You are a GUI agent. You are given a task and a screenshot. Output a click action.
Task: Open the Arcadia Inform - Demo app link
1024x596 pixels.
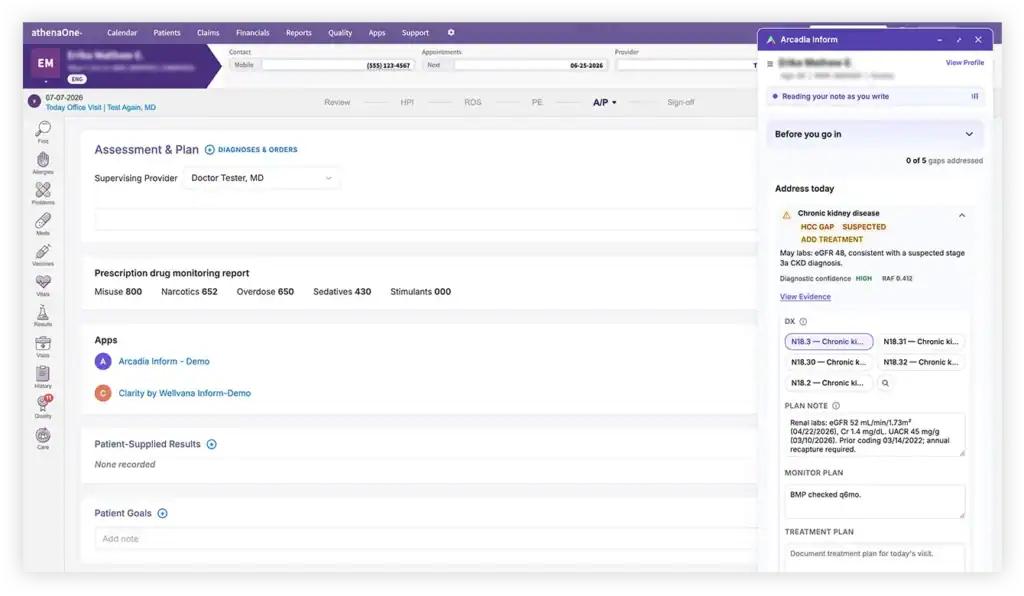pyautogui.click(x=164, y=362)
